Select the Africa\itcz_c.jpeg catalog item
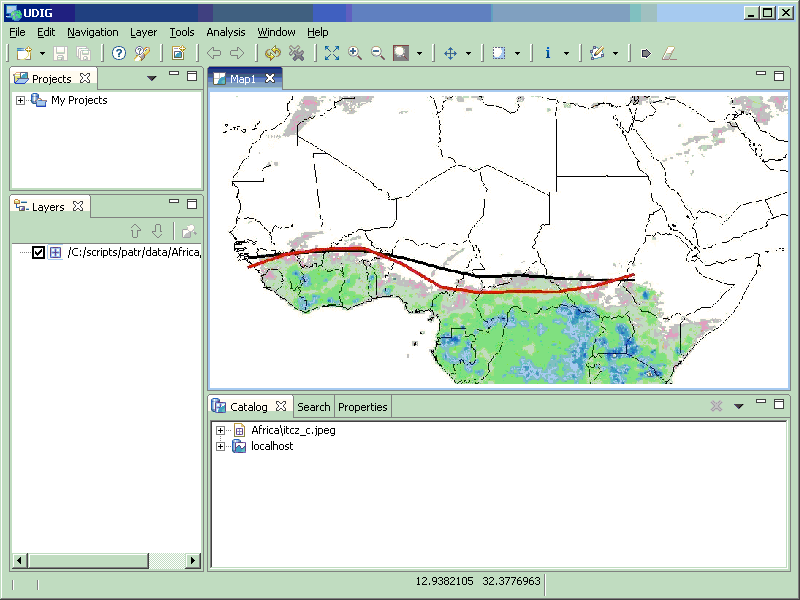Viewport: 800px width, 600px height. pyautogui.click(x=292, y=430)
